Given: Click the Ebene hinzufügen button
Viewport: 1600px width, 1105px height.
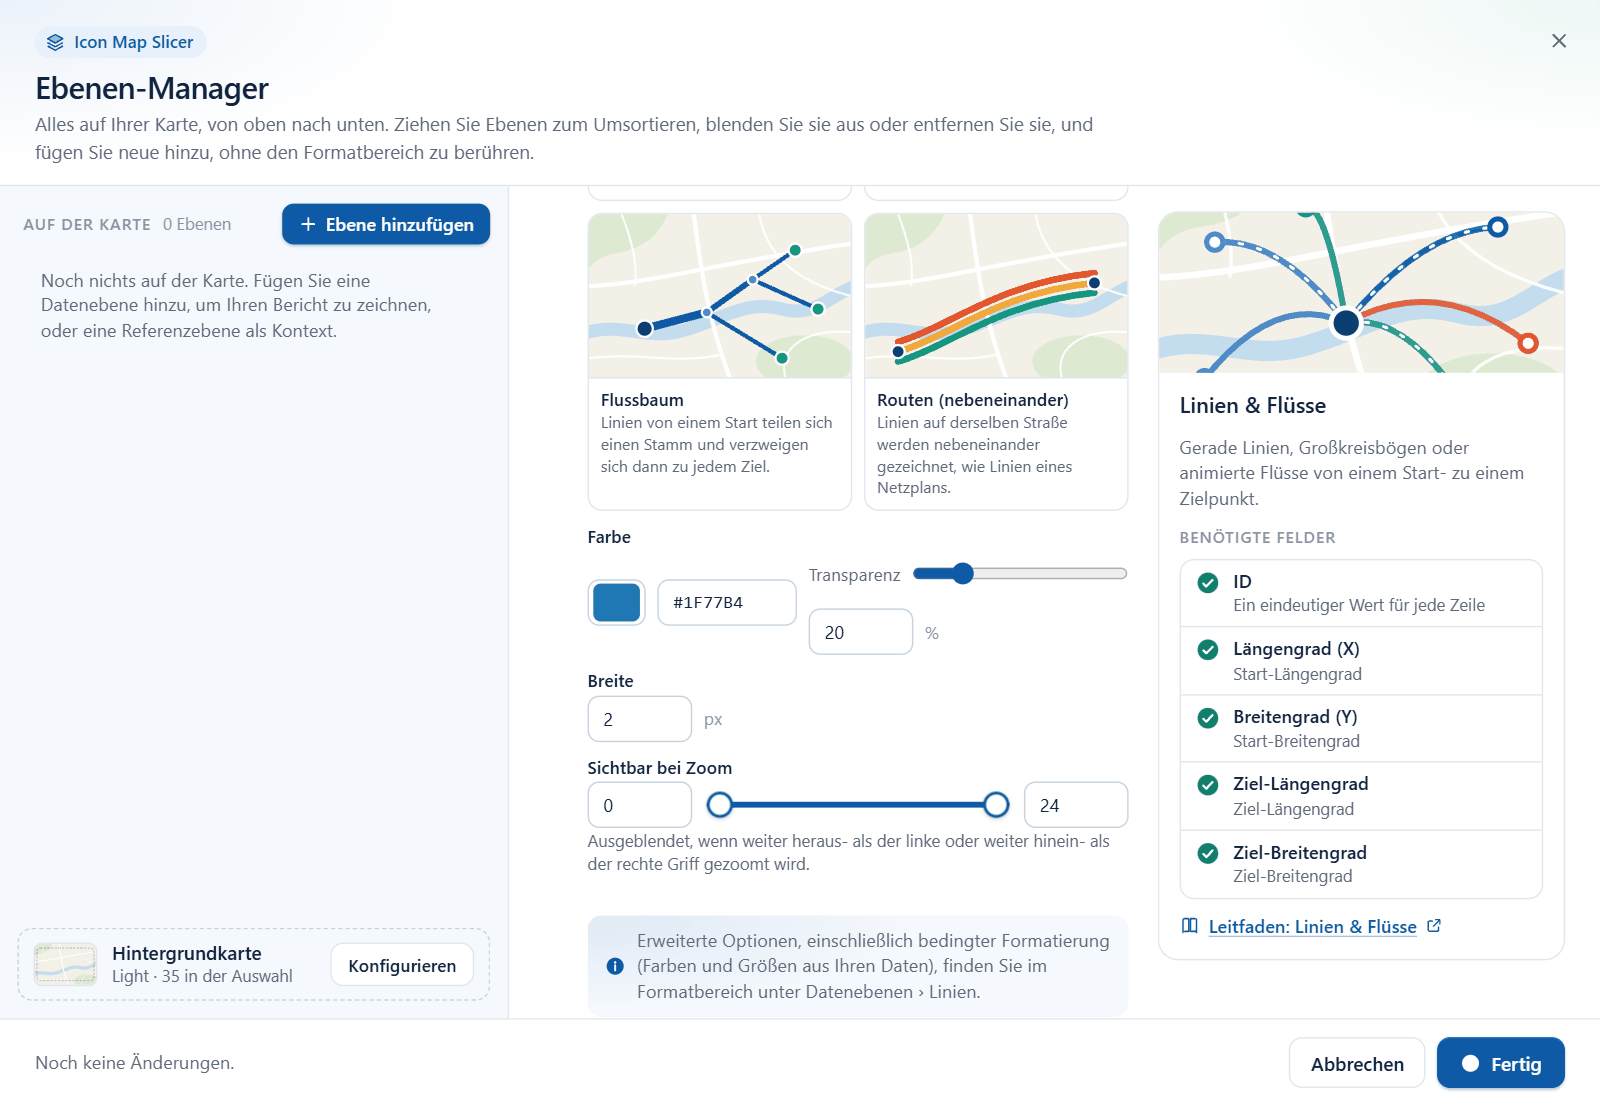Looking at the screenshot, I should (386, 224).
